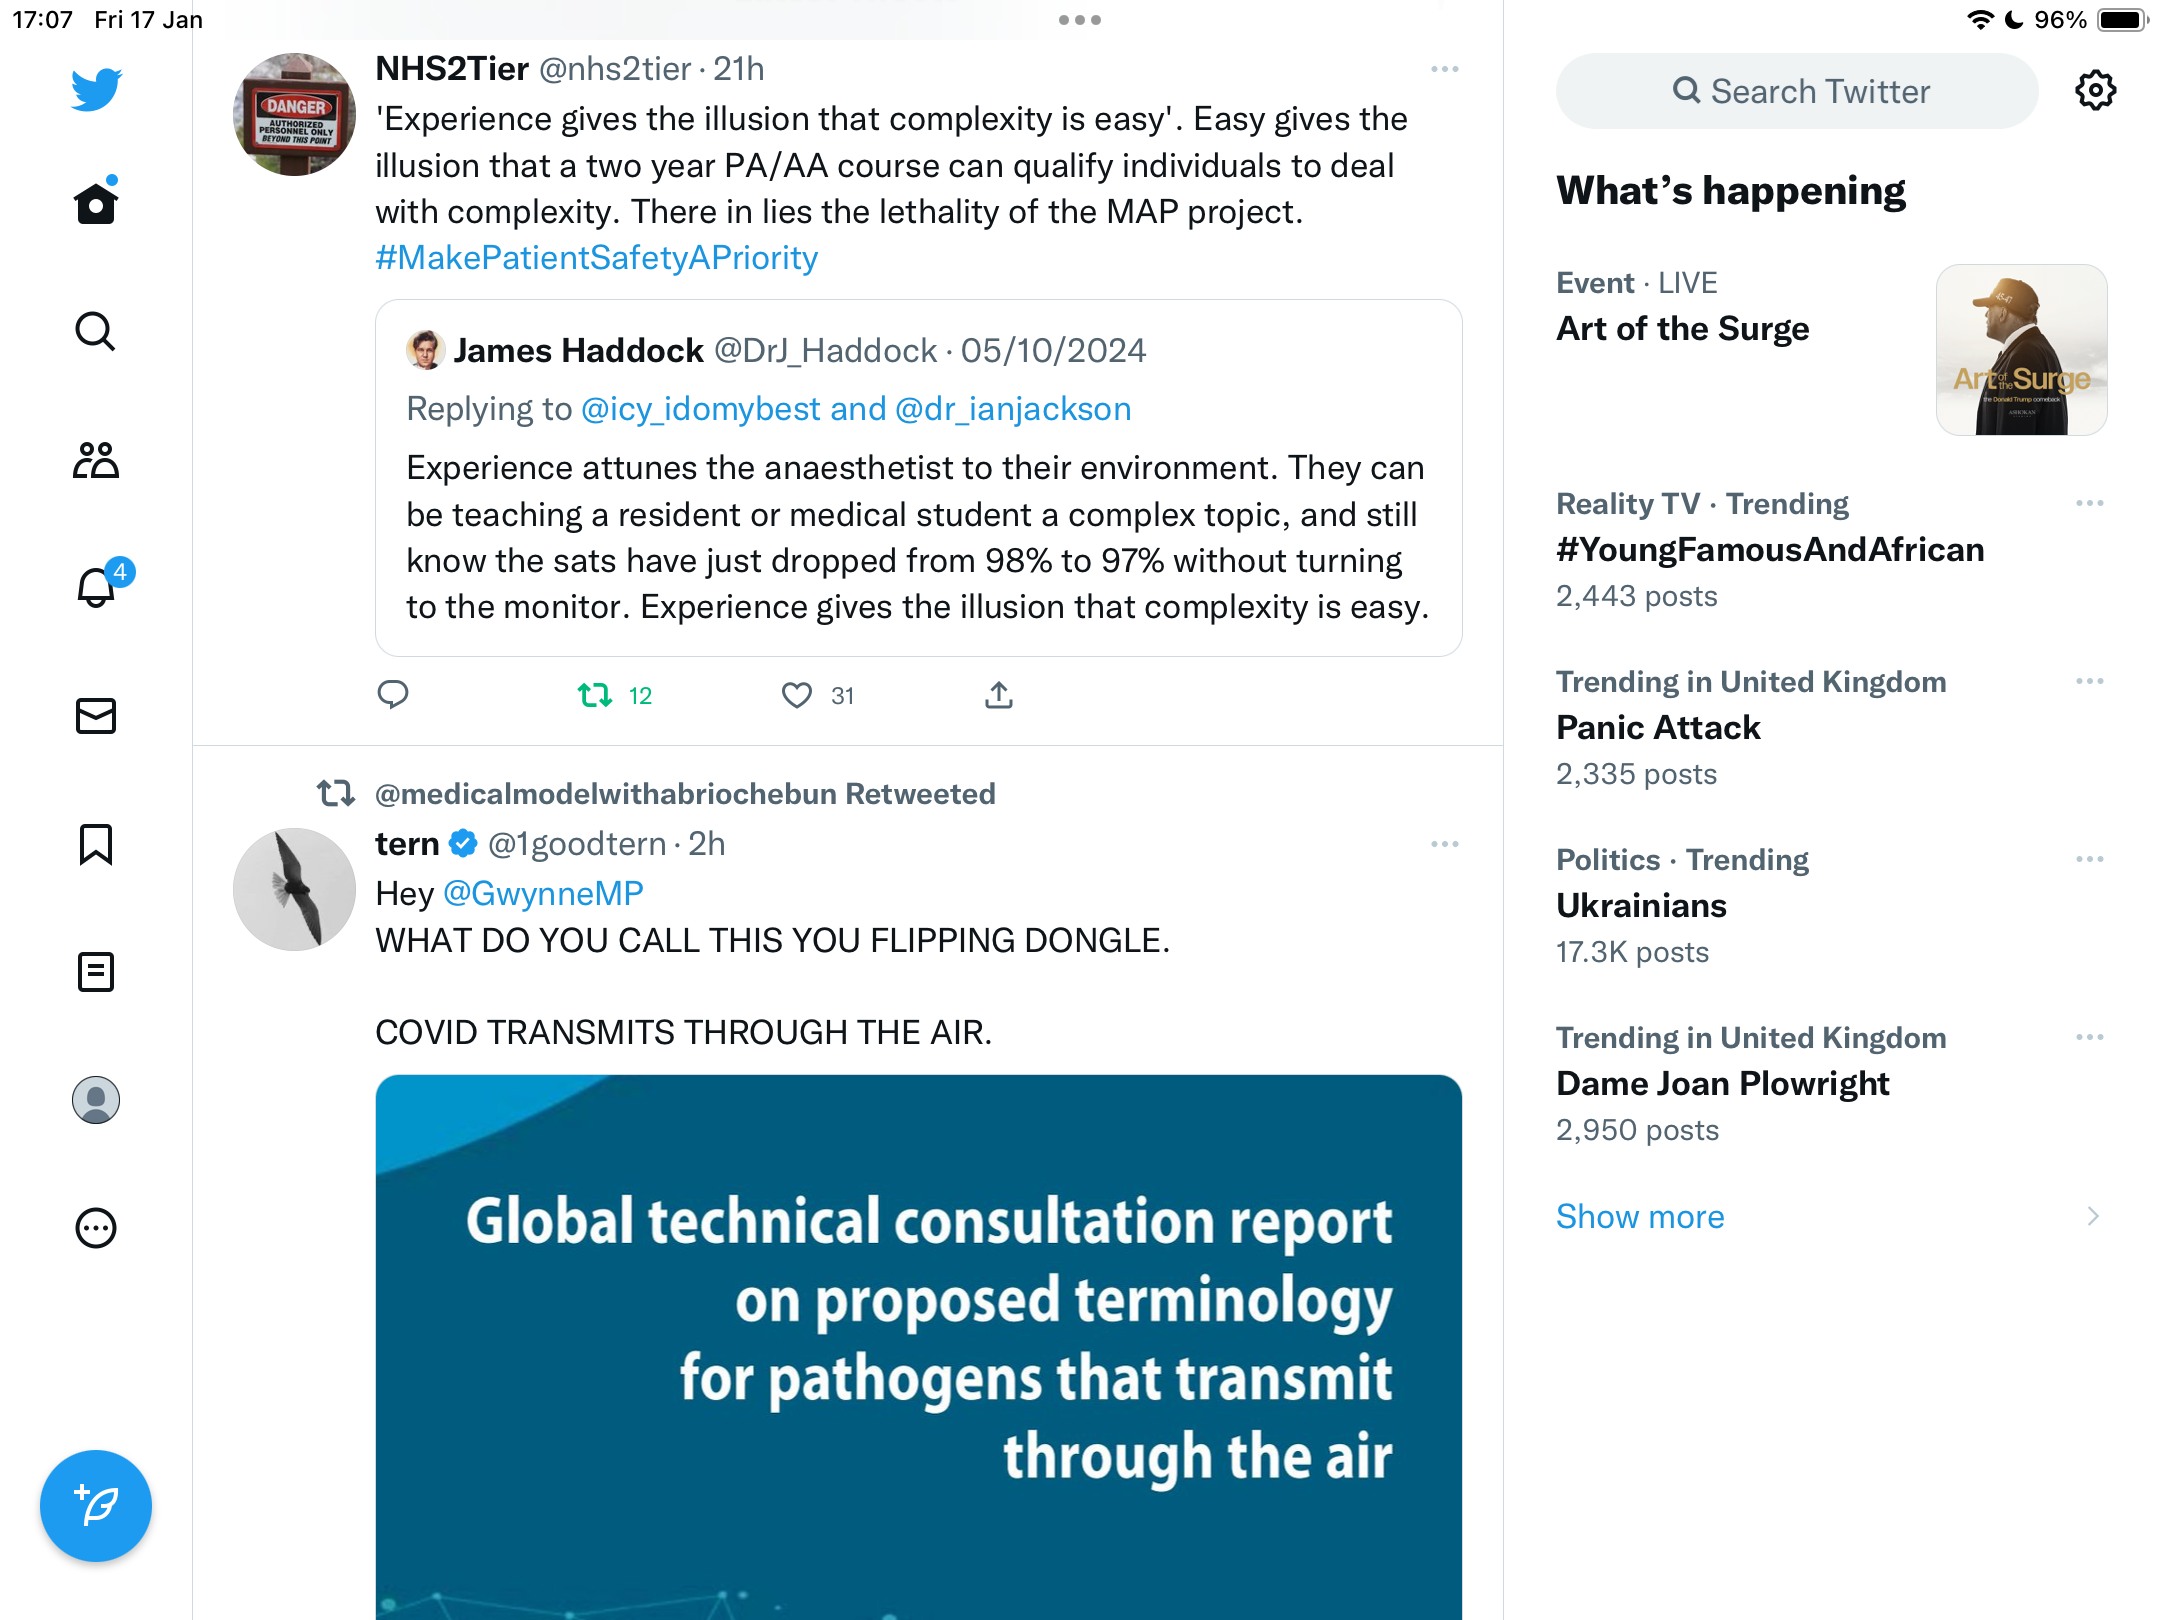The width and height of the screenshot is (2160, 1620).
Task: Share the NHS2Tier tweet
Action: click(999, 695)
